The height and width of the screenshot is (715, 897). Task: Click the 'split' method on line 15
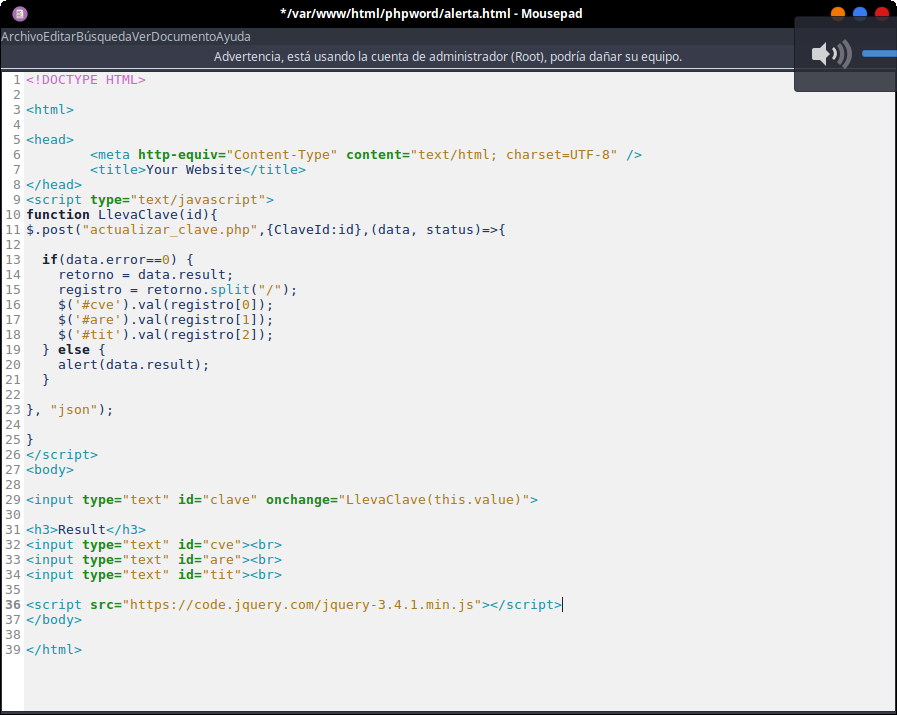pyautogui.click(x=230, y=289)
